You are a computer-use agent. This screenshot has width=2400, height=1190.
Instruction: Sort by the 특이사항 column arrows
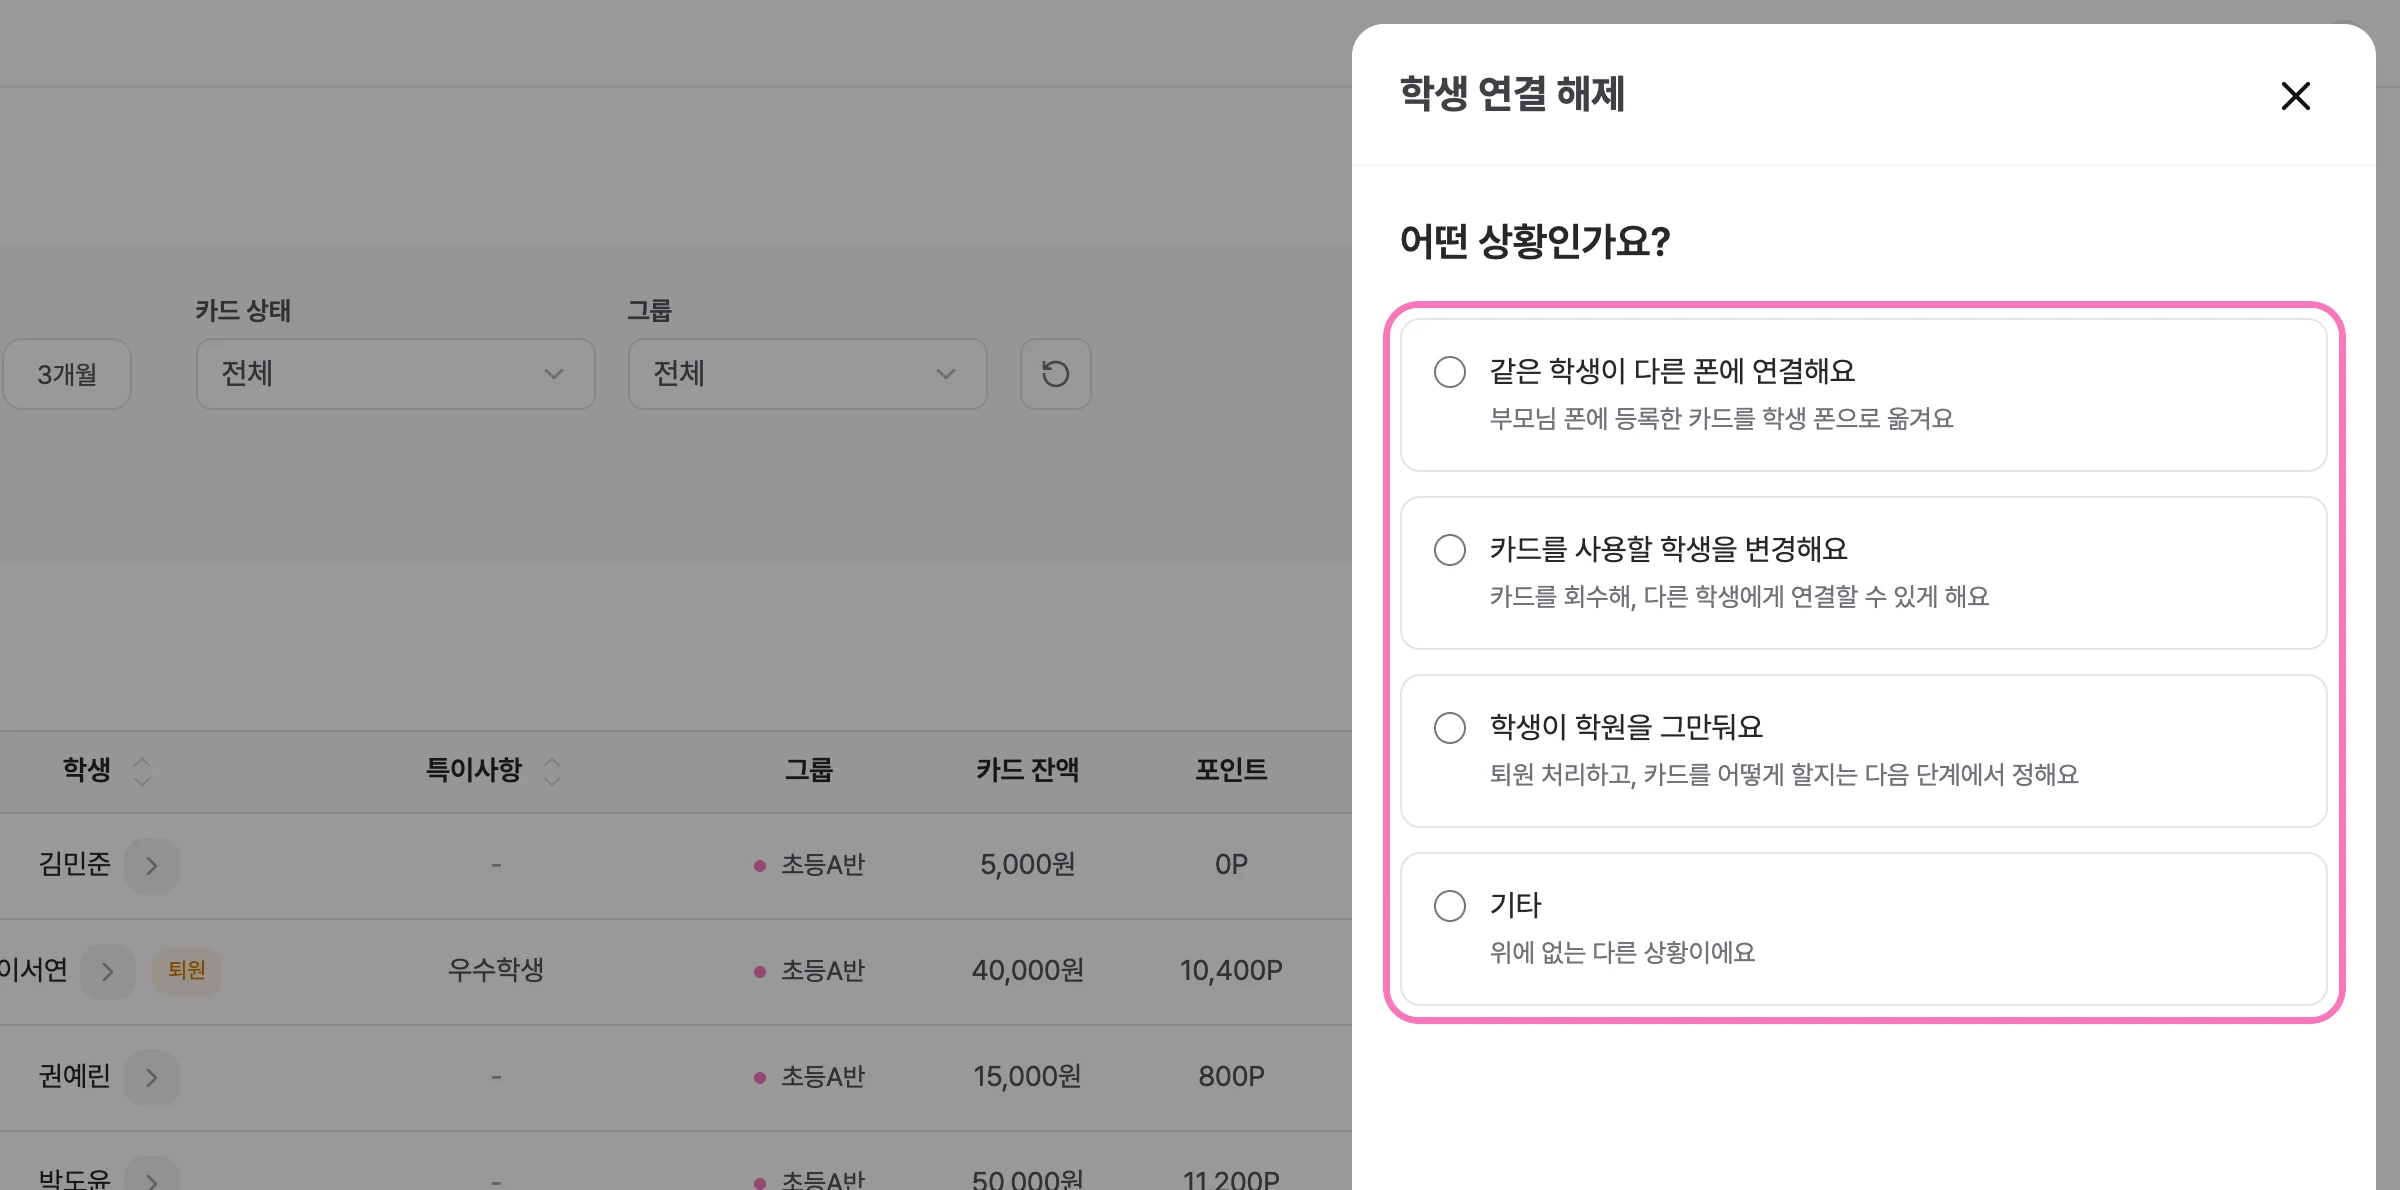coord(552,771)
